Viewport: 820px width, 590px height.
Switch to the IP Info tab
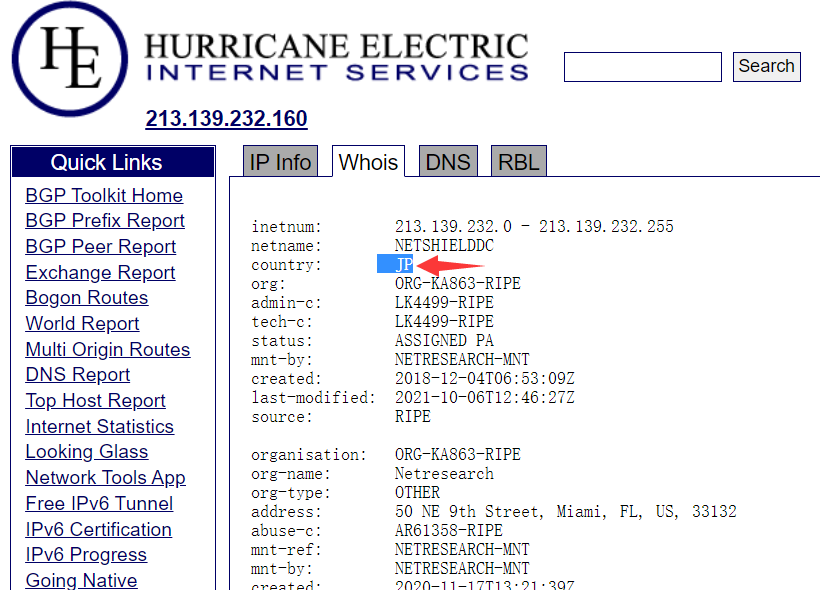tap(280, 162)
